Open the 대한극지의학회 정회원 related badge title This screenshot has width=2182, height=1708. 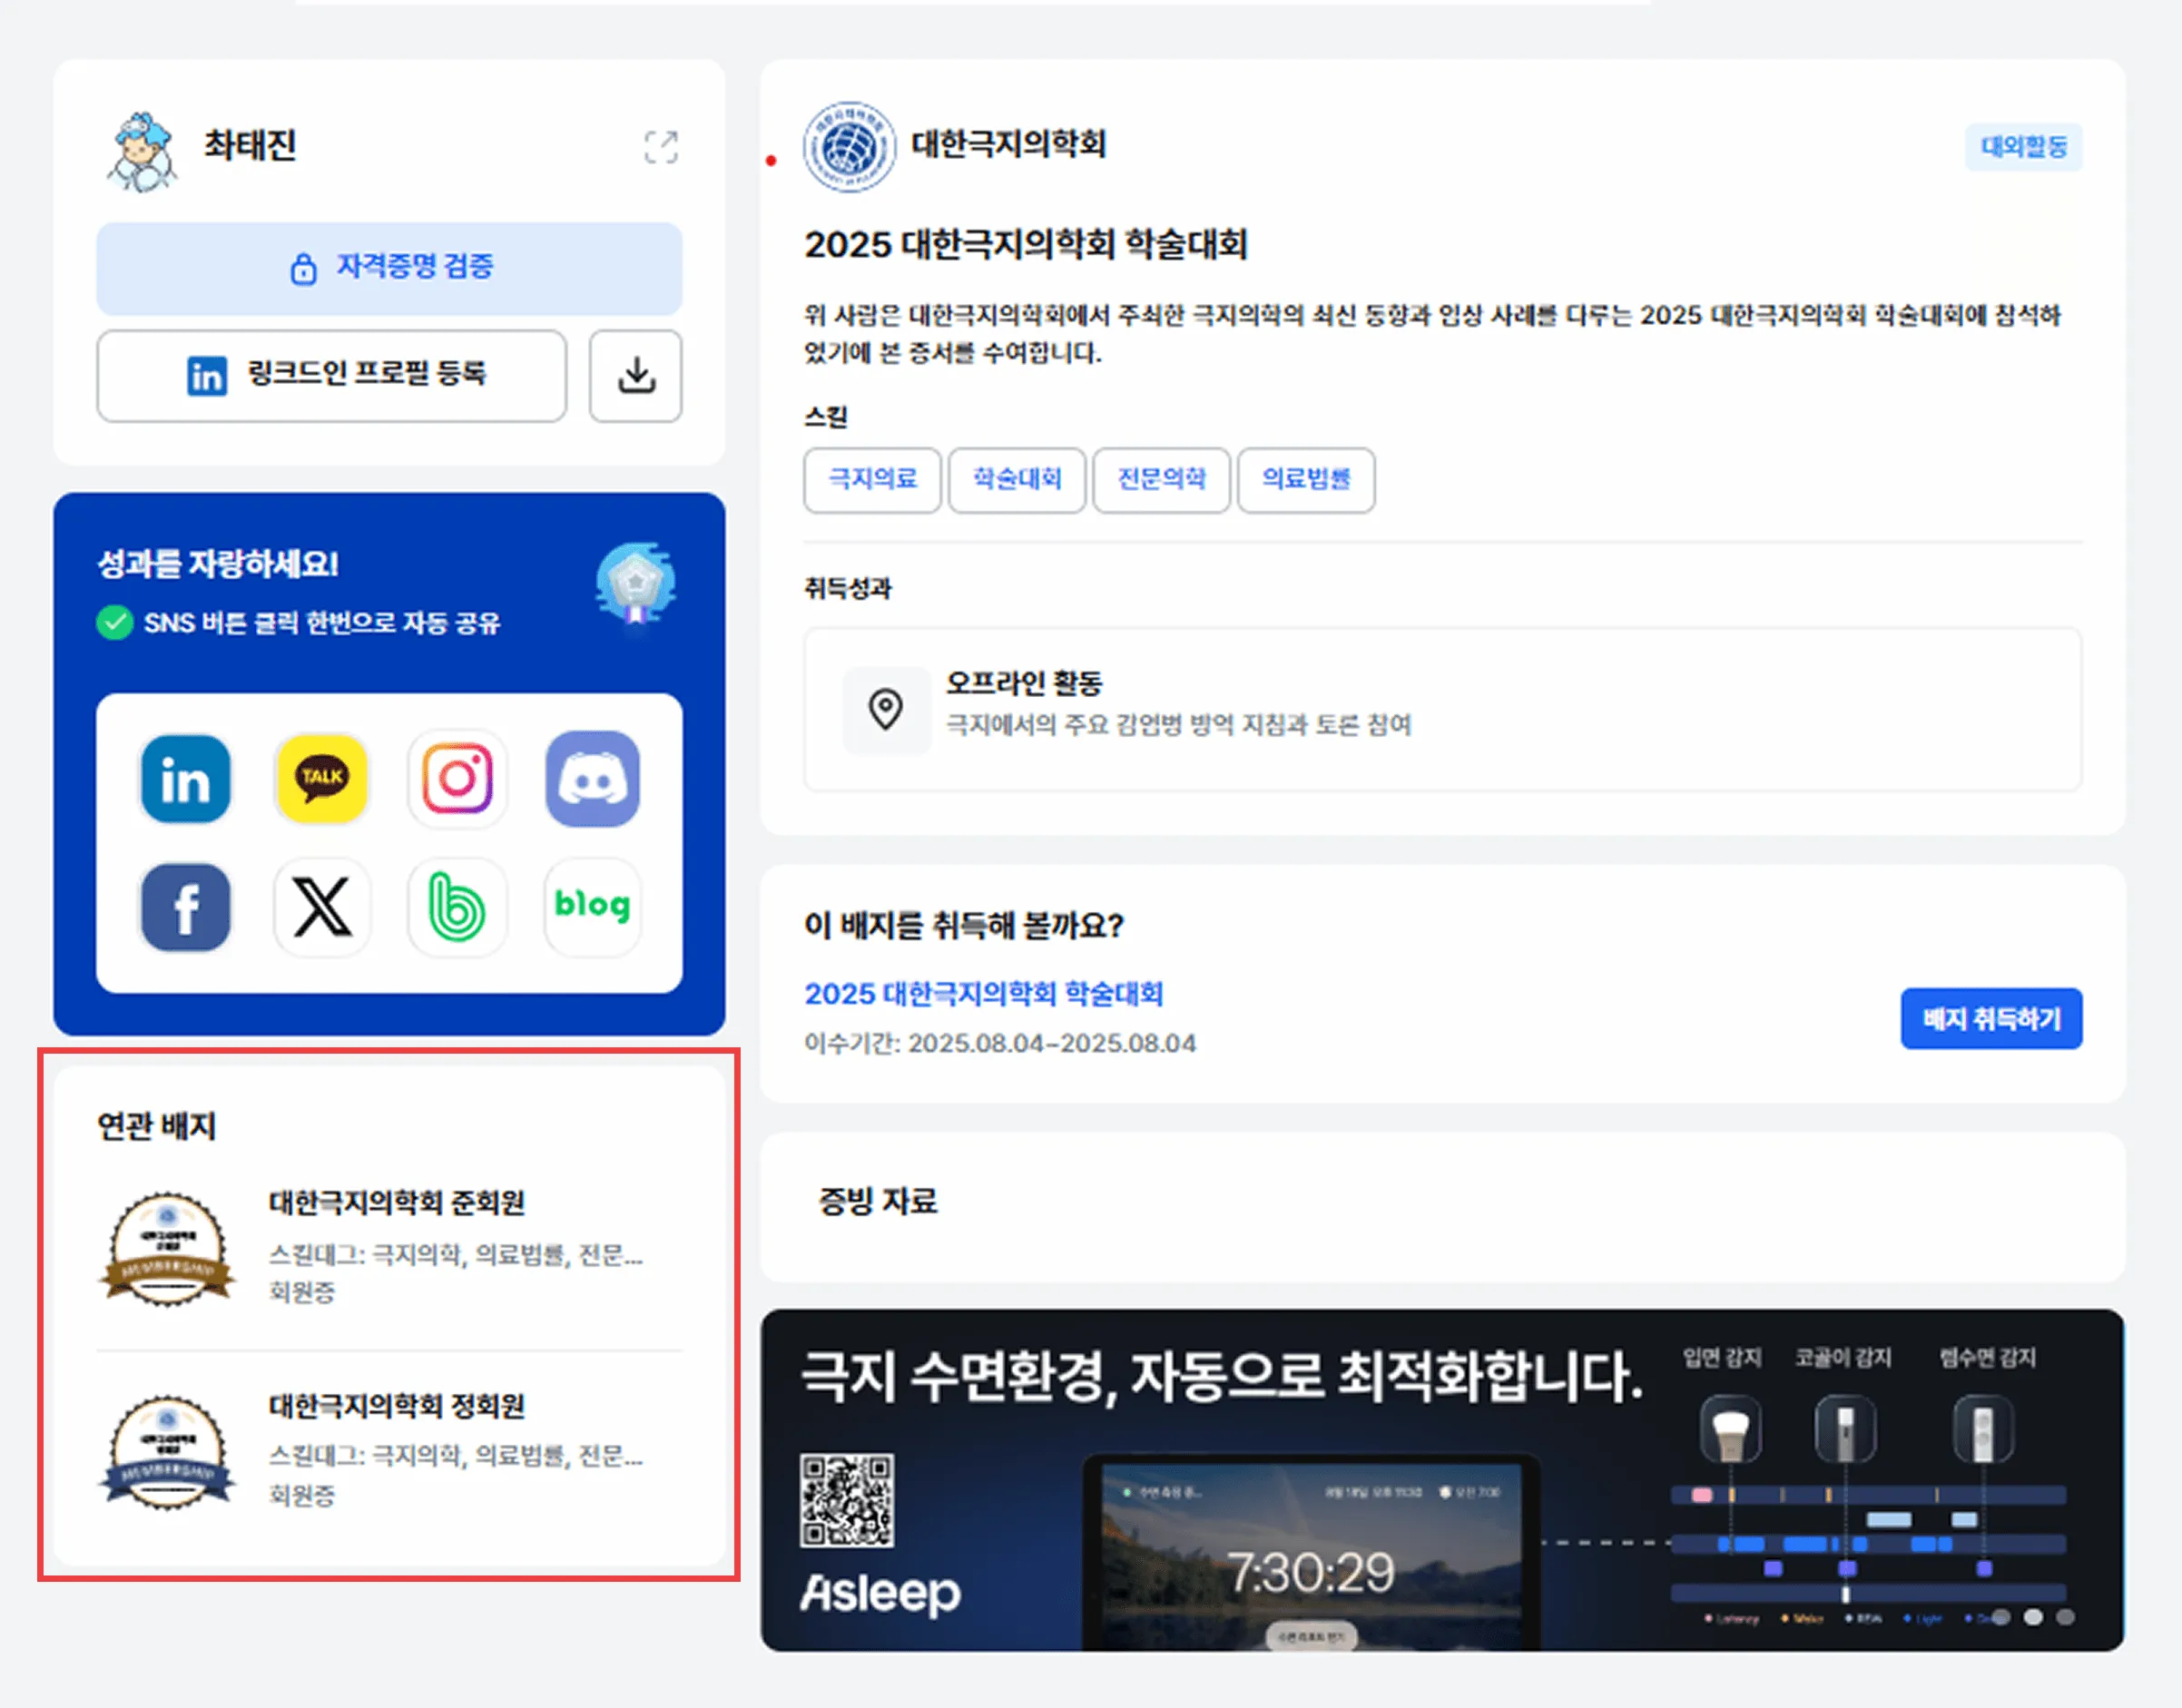(397, 1405)
